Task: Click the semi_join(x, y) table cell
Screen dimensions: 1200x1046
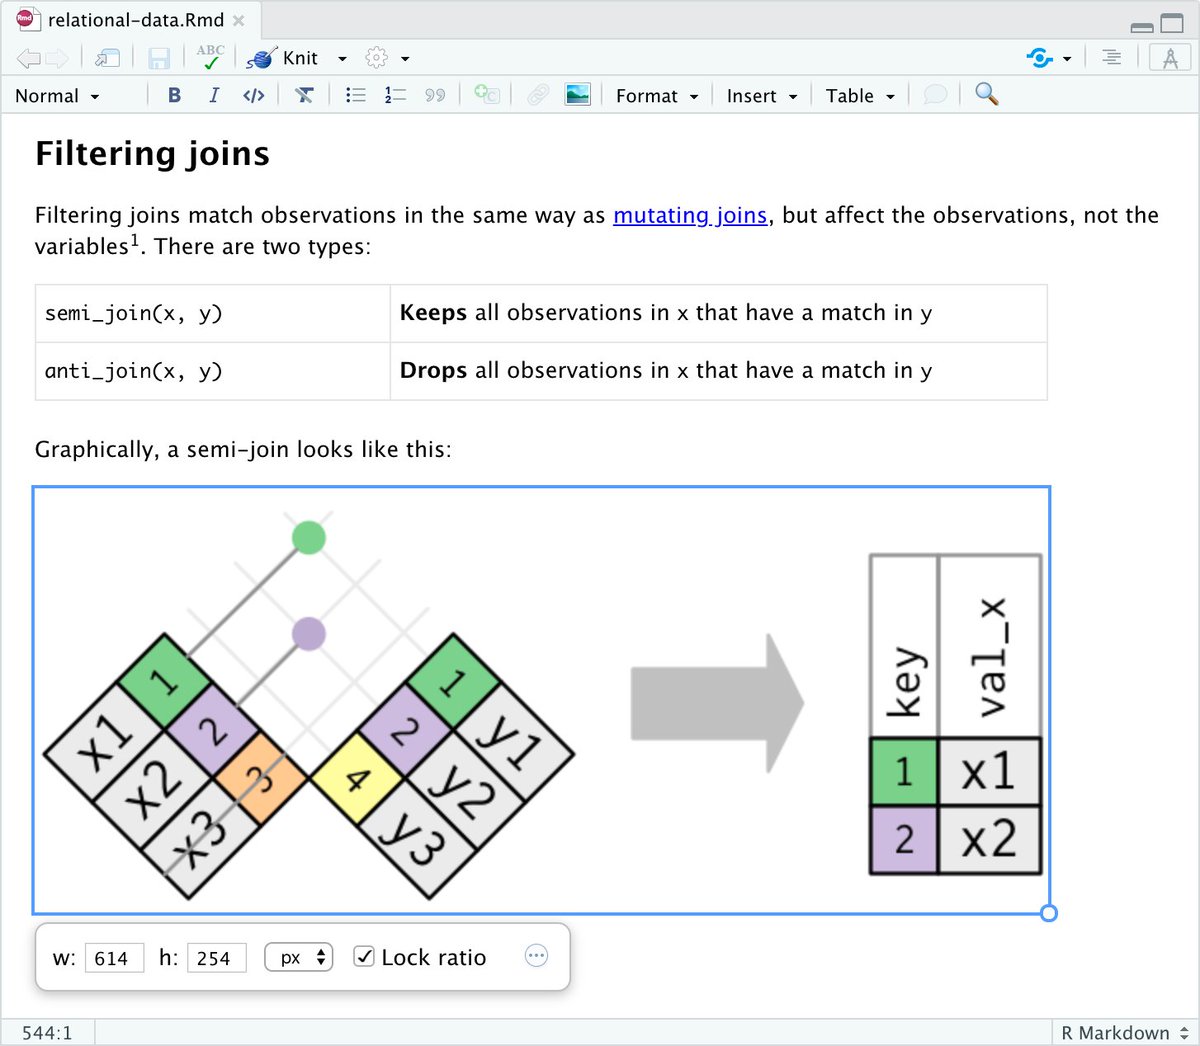Action: [213, 313]
